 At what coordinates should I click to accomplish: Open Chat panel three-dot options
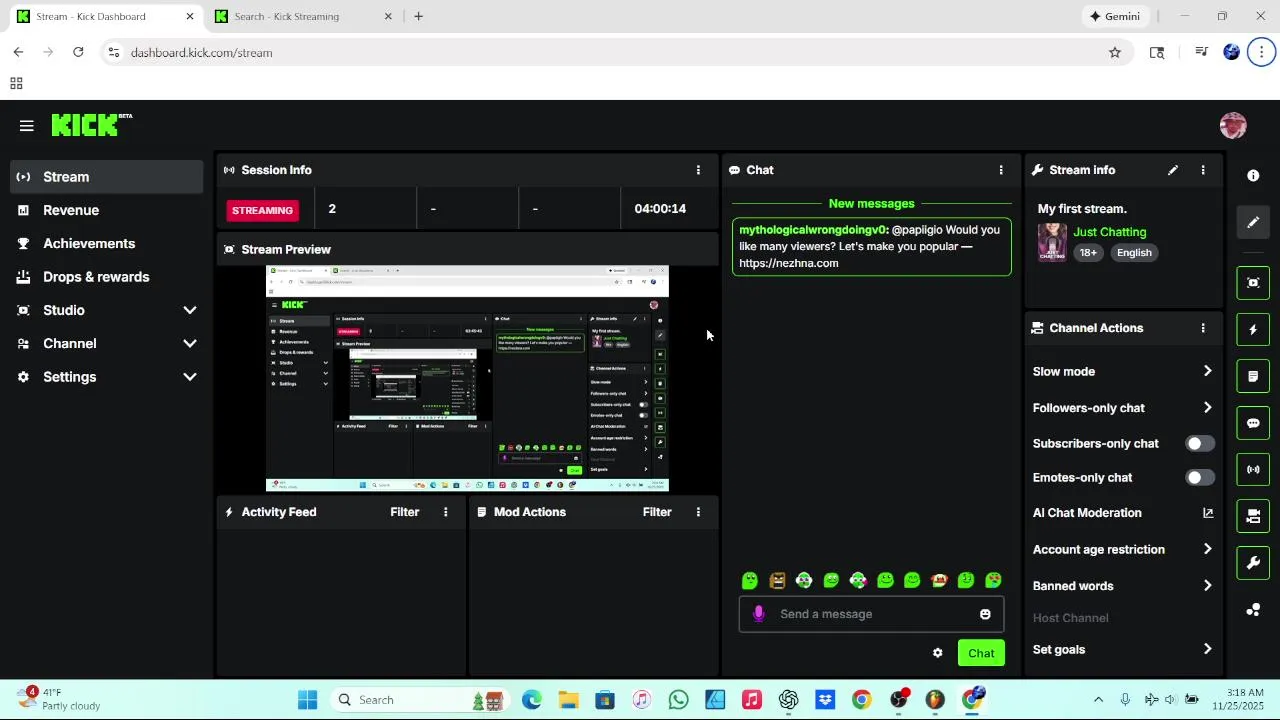(x=1001, y=170)
